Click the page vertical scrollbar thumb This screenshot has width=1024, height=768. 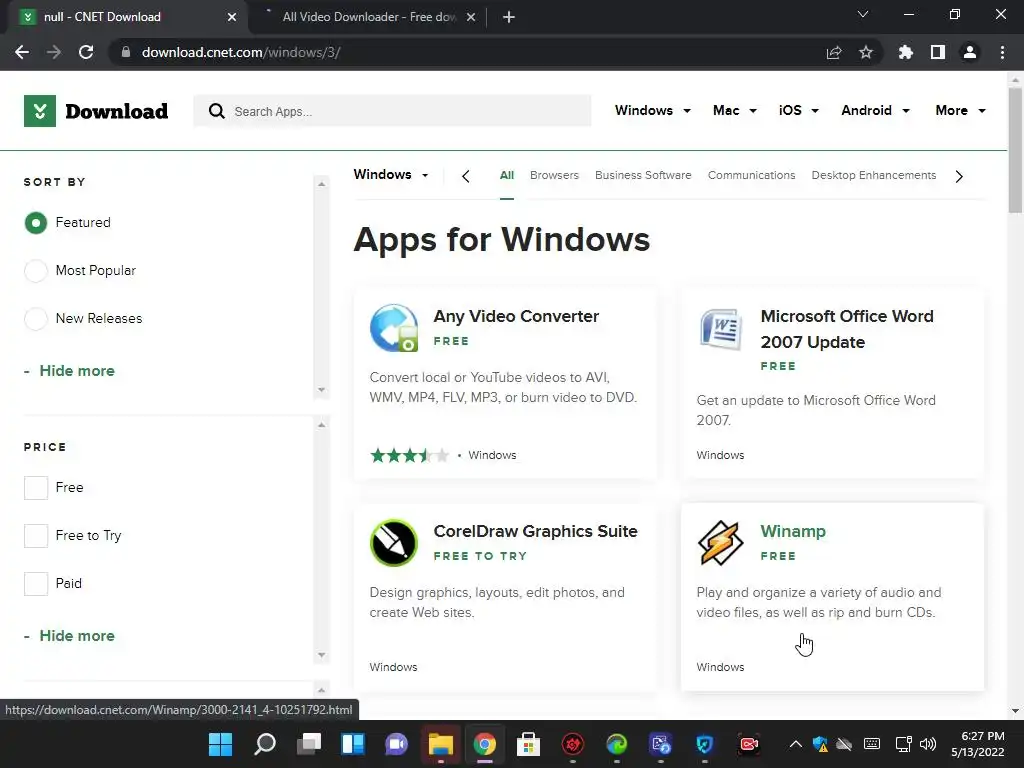[1015, 150]
